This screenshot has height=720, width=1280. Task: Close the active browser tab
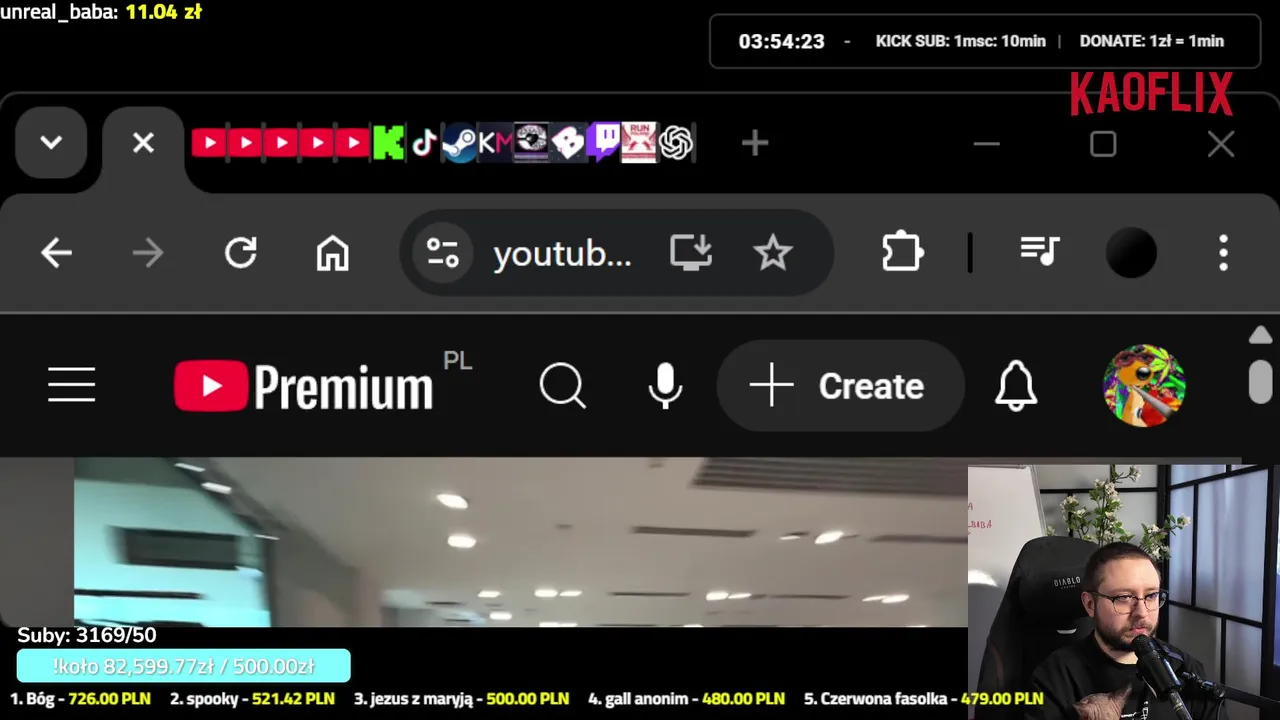click(143, 143)
